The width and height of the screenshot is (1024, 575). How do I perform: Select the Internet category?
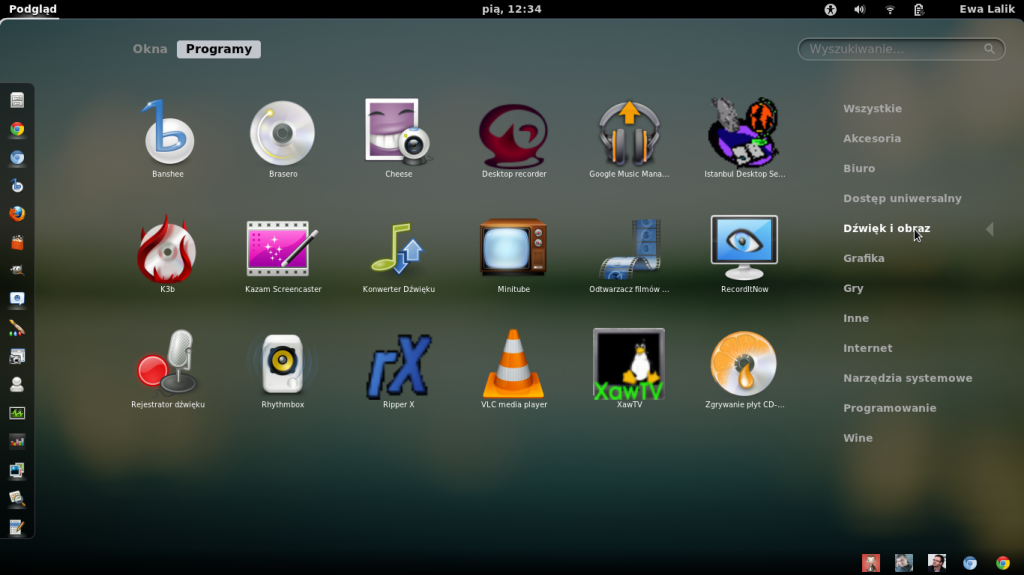867,348
